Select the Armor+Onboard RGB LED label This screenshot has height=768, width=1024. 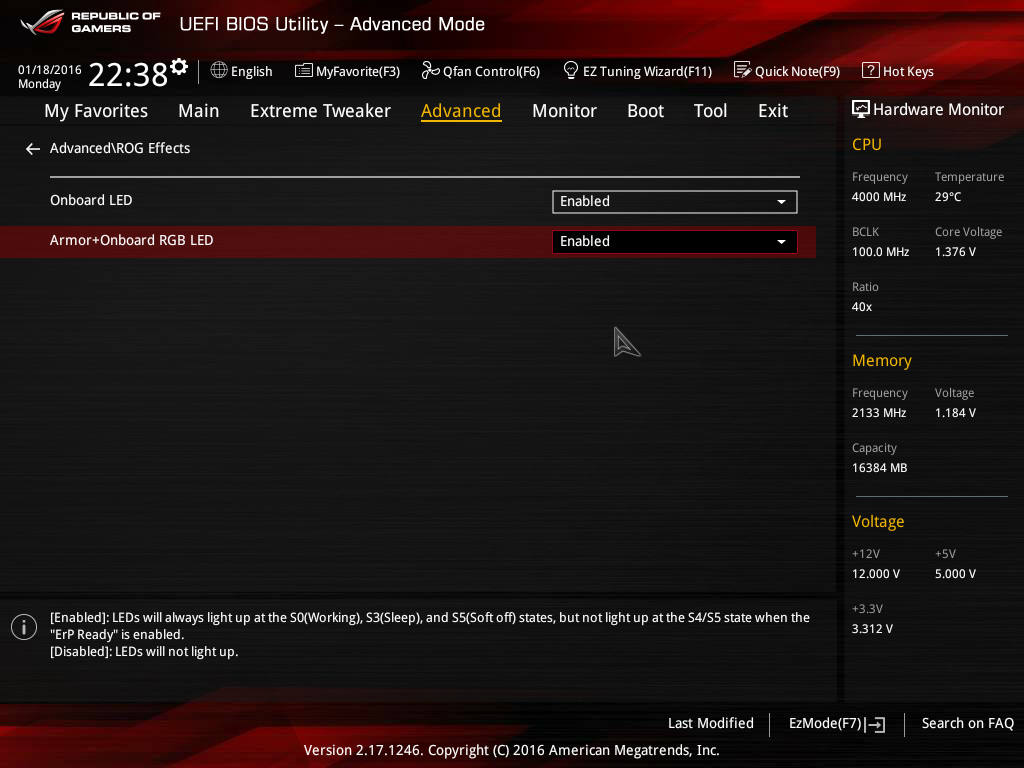pyautogui.click(x=132, y=240)
